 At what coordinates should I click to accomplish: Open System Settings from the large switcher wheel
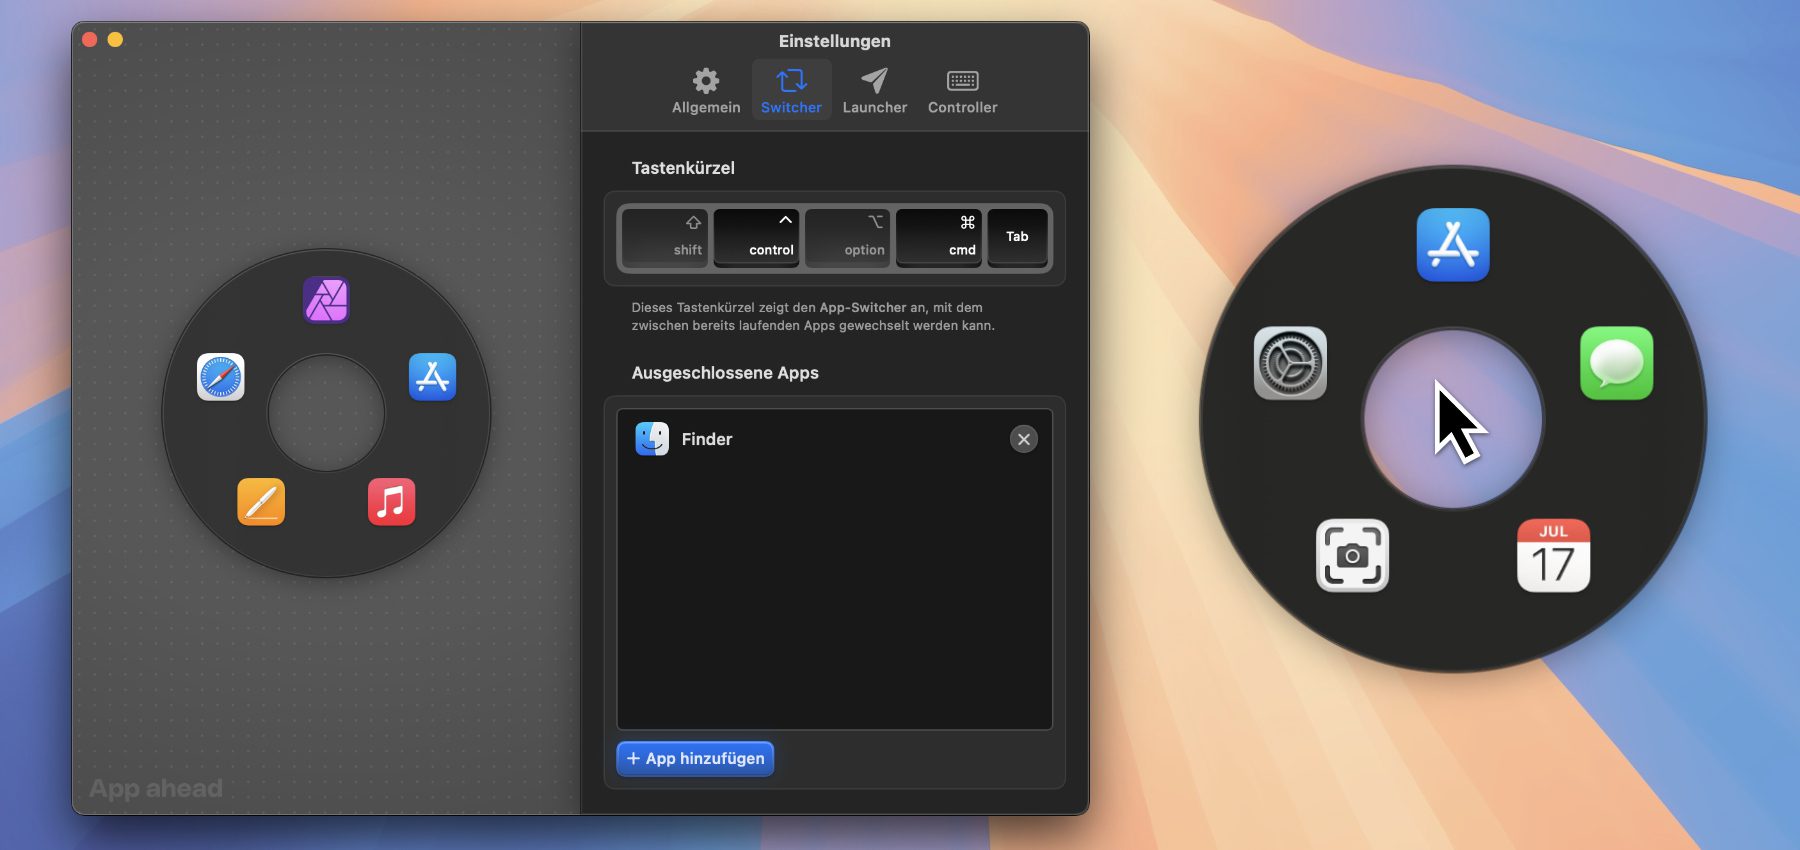1290,363
